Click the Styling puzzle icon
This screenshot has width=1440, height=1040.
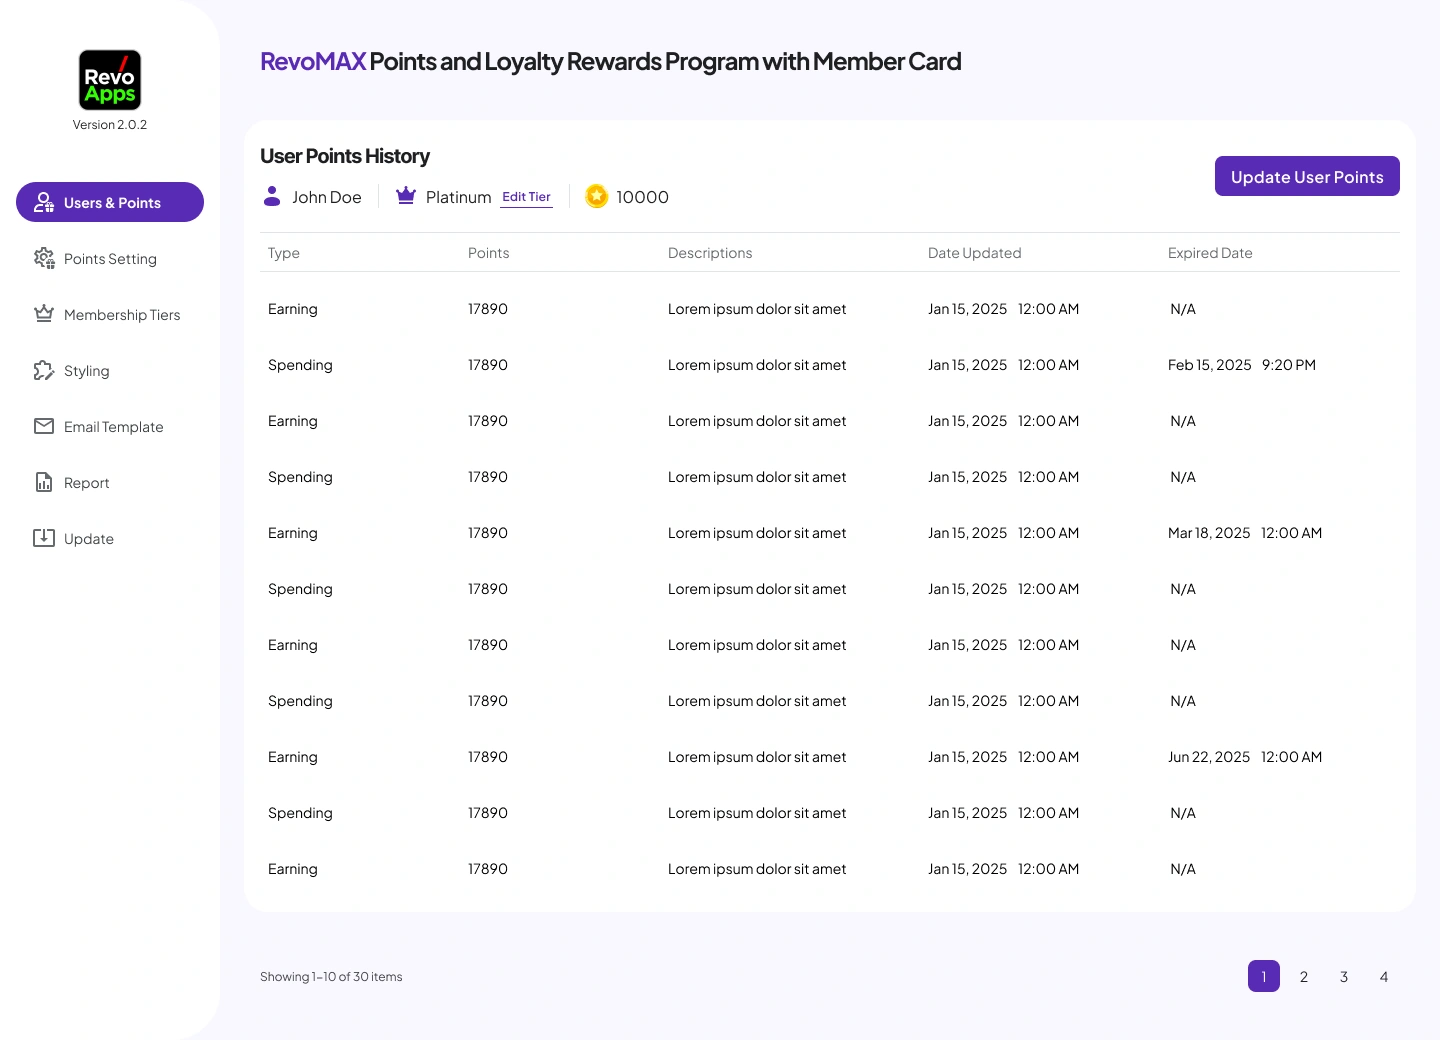(x=44, y=370)
